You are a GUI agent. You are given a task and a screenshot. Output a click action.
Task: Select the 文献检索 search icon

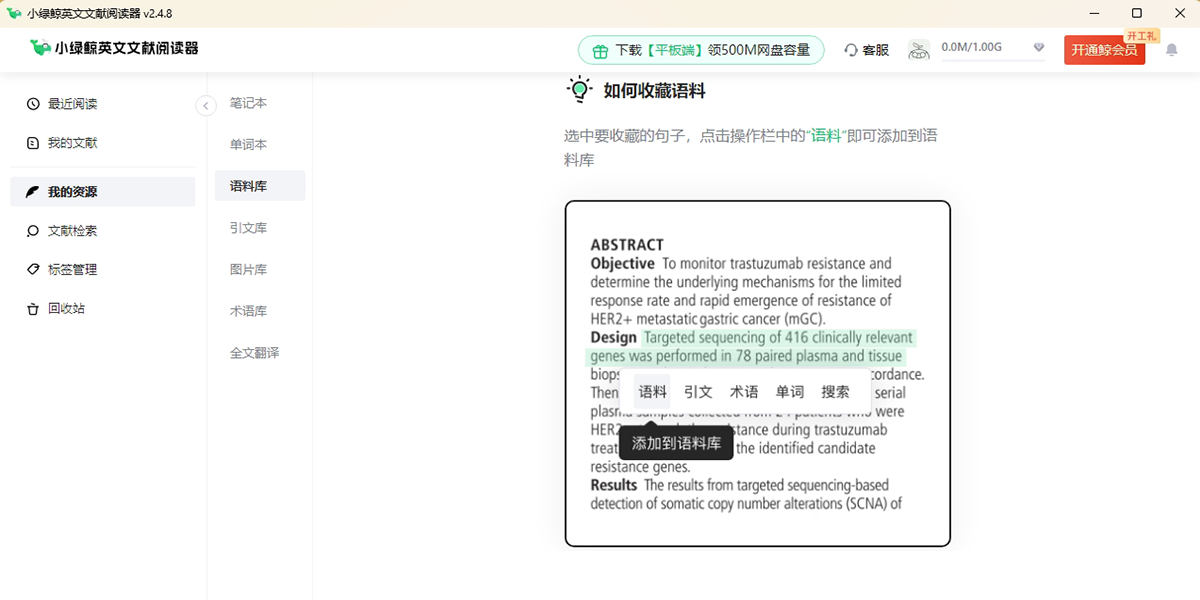tap(32, 230)
